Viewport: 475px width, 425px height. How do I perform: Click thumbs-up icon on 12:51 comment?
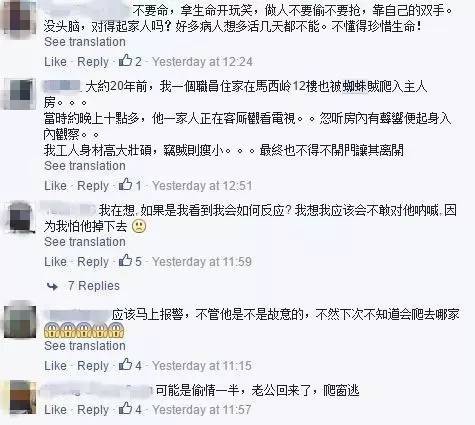pos(126,184)
